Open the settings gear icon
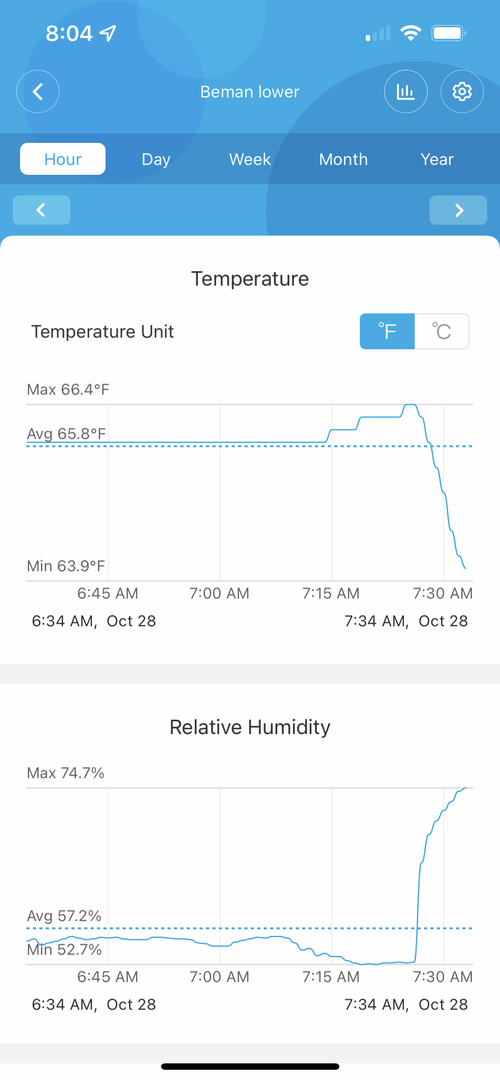Image resolution: width=500 pixels, height=1080 pixels. [462, 92]
